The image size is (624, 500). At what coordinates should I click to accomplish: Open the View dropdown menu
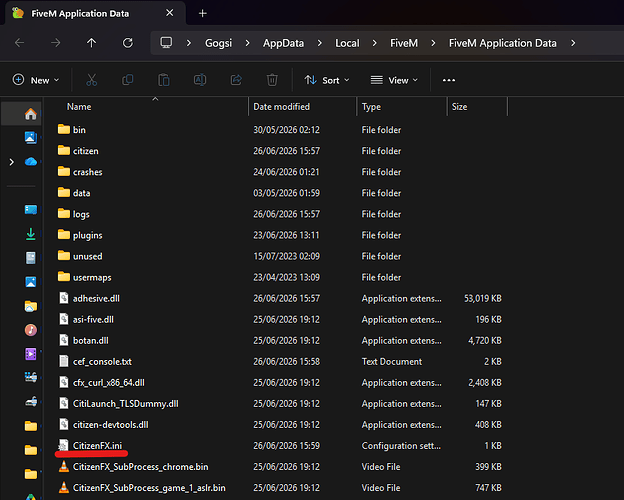click(394, 80)
